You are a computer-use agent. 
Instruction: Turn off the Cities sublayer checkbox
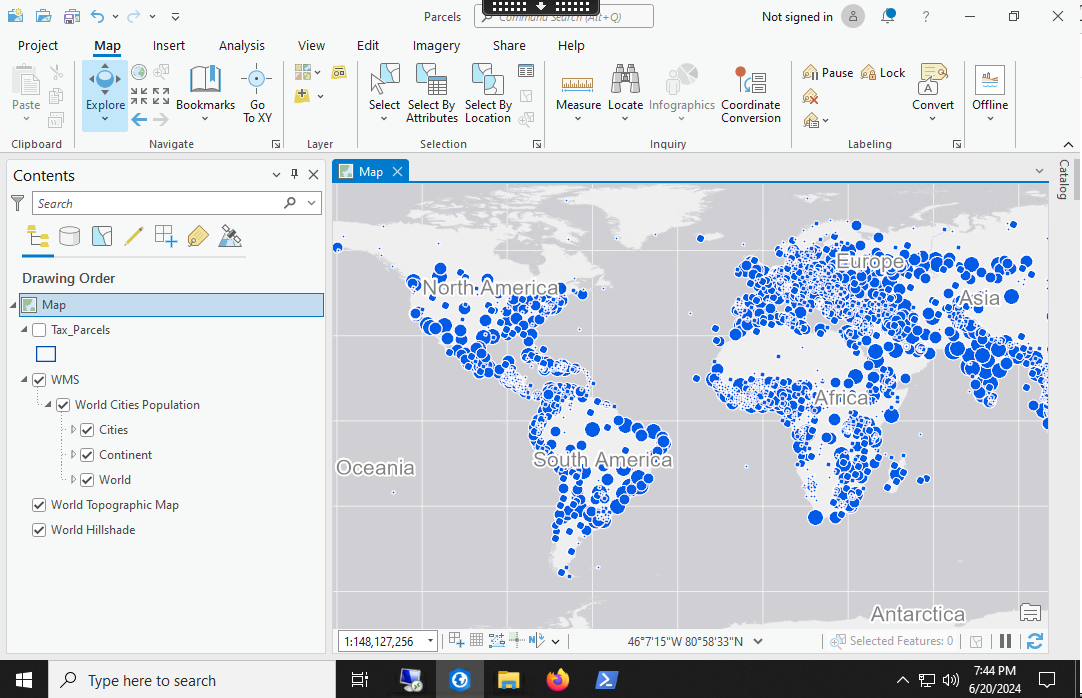[x=87, y=430]
